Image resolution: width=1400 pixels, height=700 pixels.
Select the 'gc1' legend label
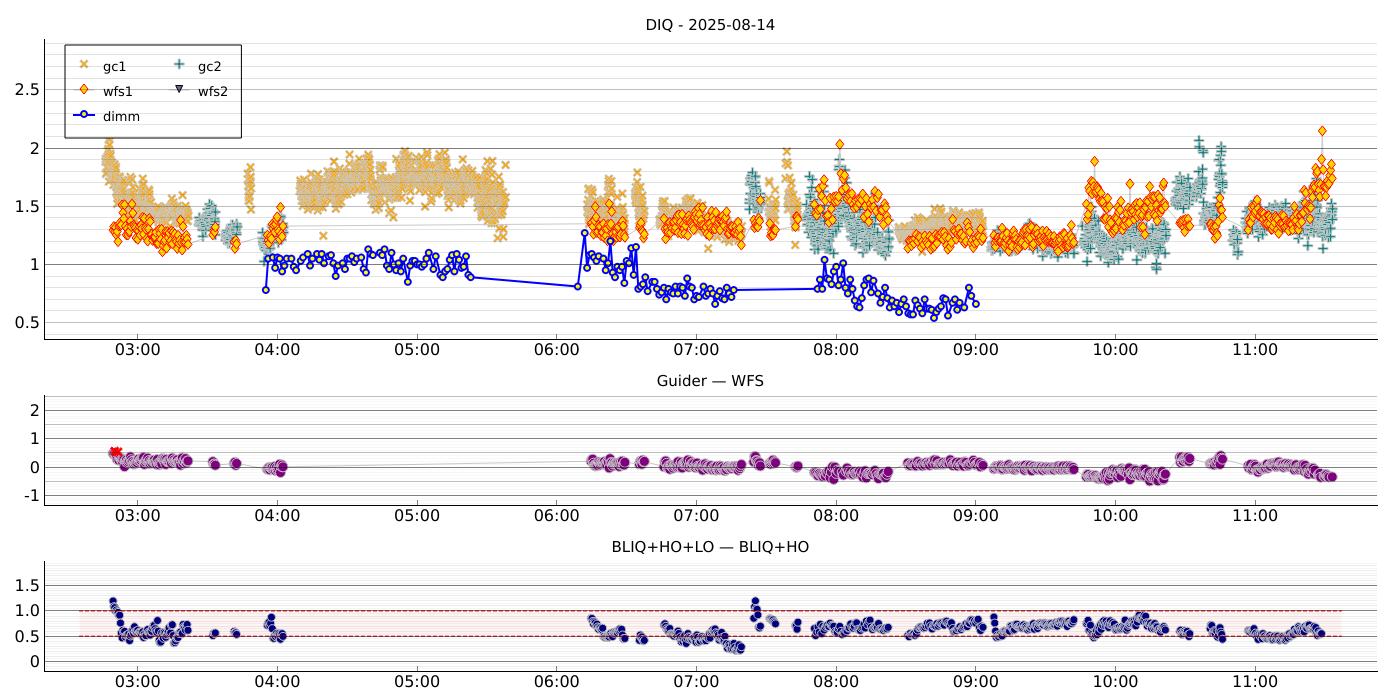pos(115,67)
